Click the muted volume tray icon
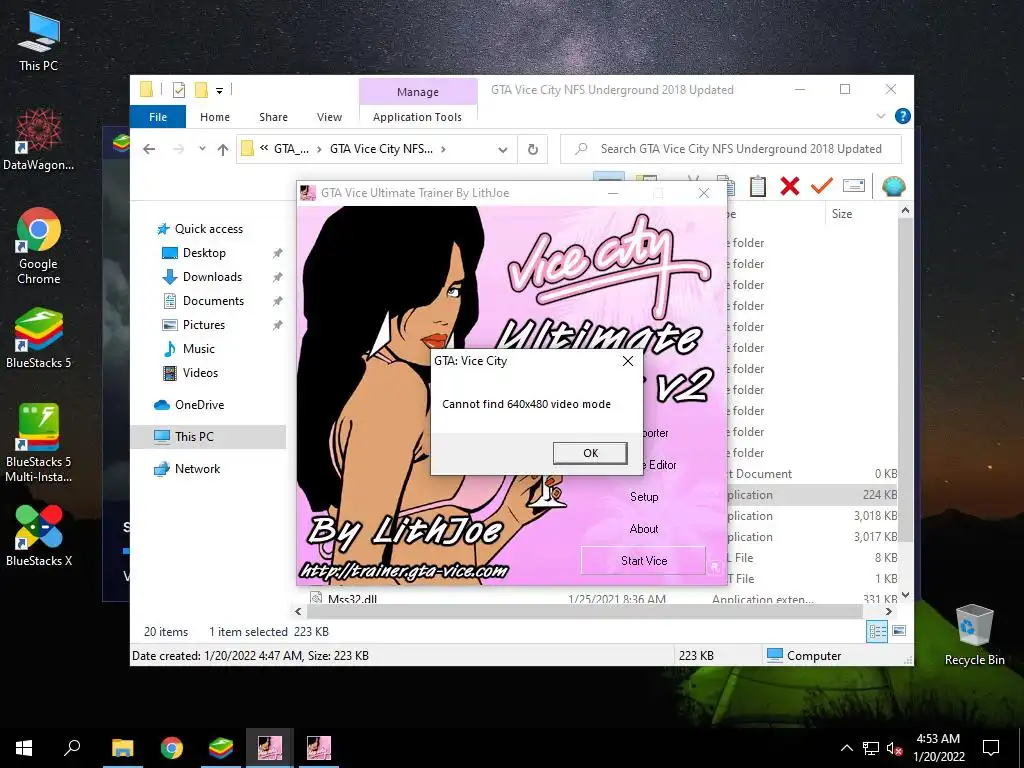Viewport: 1024px width, 768px height. (895, 748)
